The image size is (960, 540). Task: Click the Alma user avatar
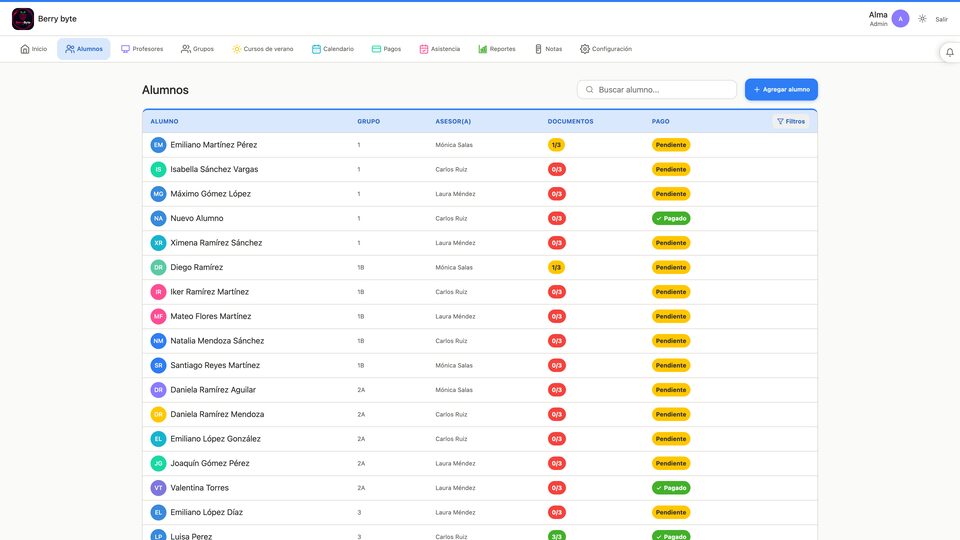click(900, 19)
